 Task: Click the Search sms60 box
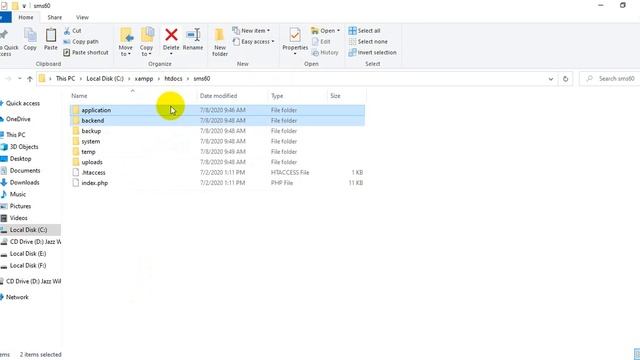(610, 79)
